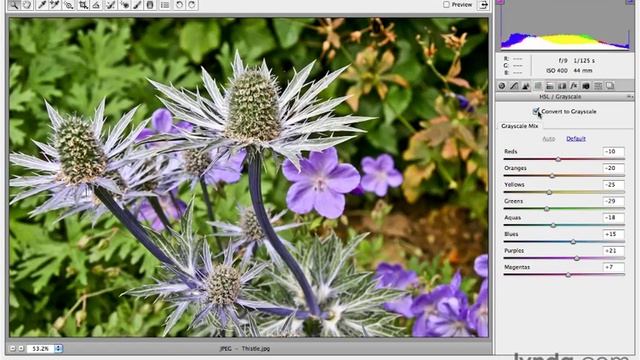Select the Crop tool
Viewport: 640px width, 360px height.
(83, 5)
